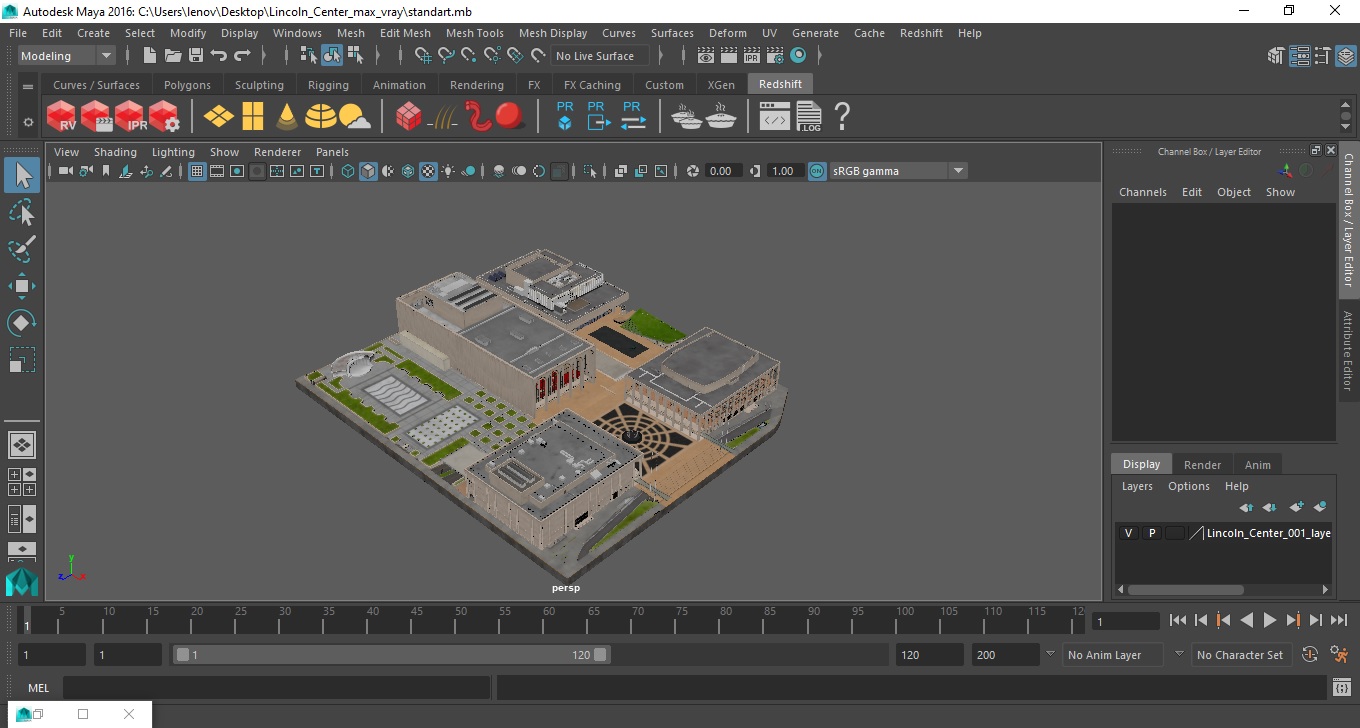Click the red sphere material shelf icon
The image size is (1360, 728).
pos(510,116)
